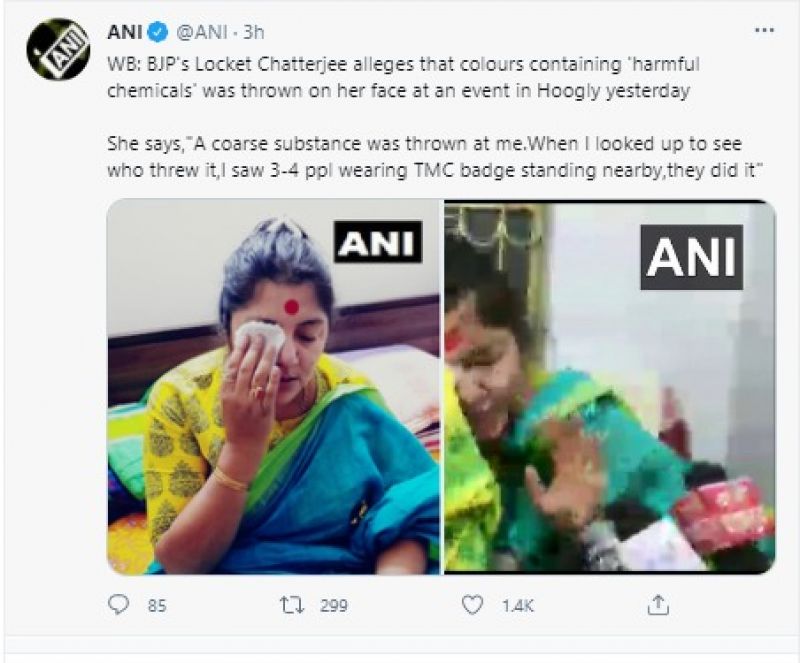Viewport: 800px width, 663px height.
Task: Click the blue verified badge
Action: [157, 33]
